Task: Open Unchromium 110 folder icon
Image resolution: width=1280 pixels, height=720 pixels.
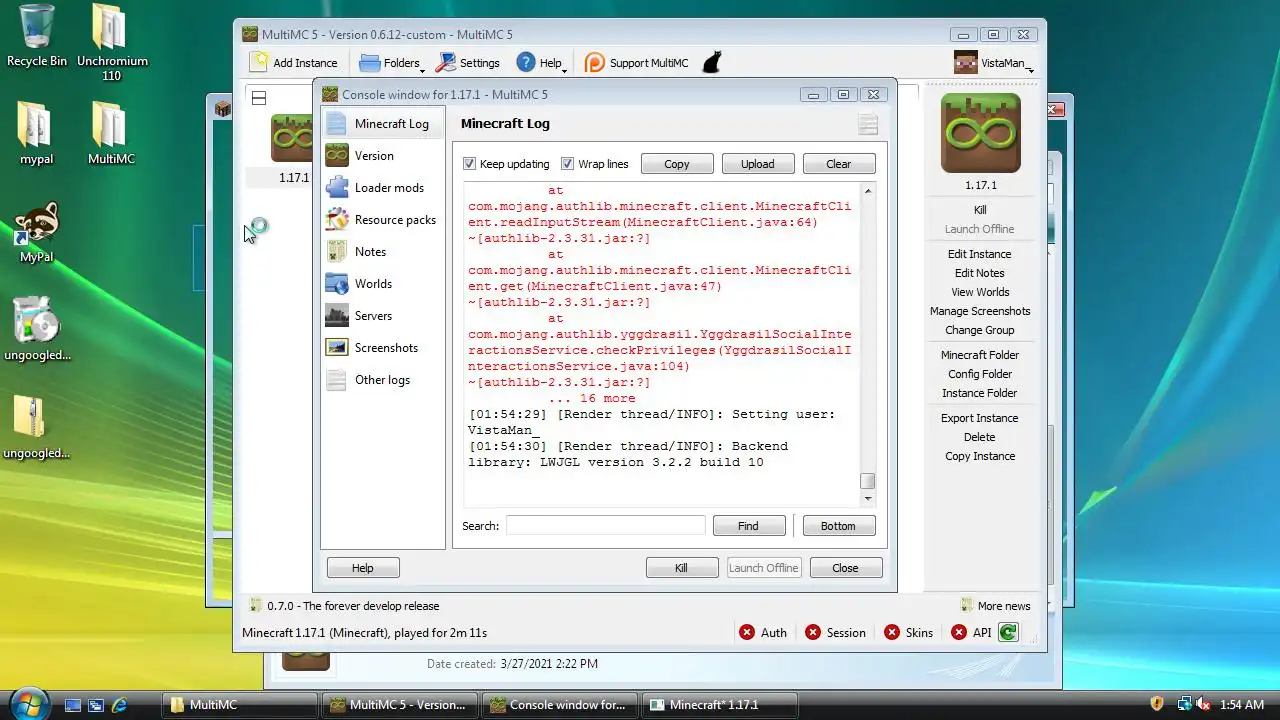Action: tap(109, 27)
